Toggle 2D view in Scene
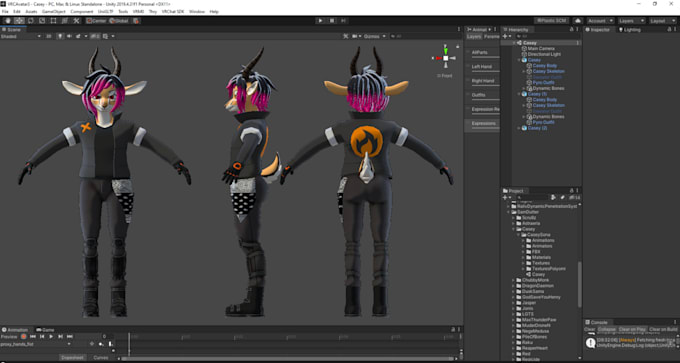The image size is (680, 363). click(49, 36)
